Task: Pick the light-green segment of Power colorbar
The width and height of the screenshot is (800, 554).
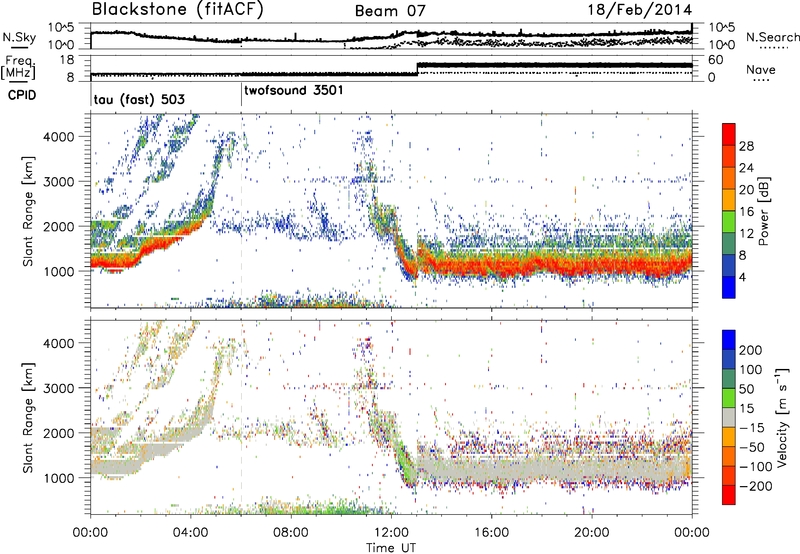Action: [x=729, y=222]
